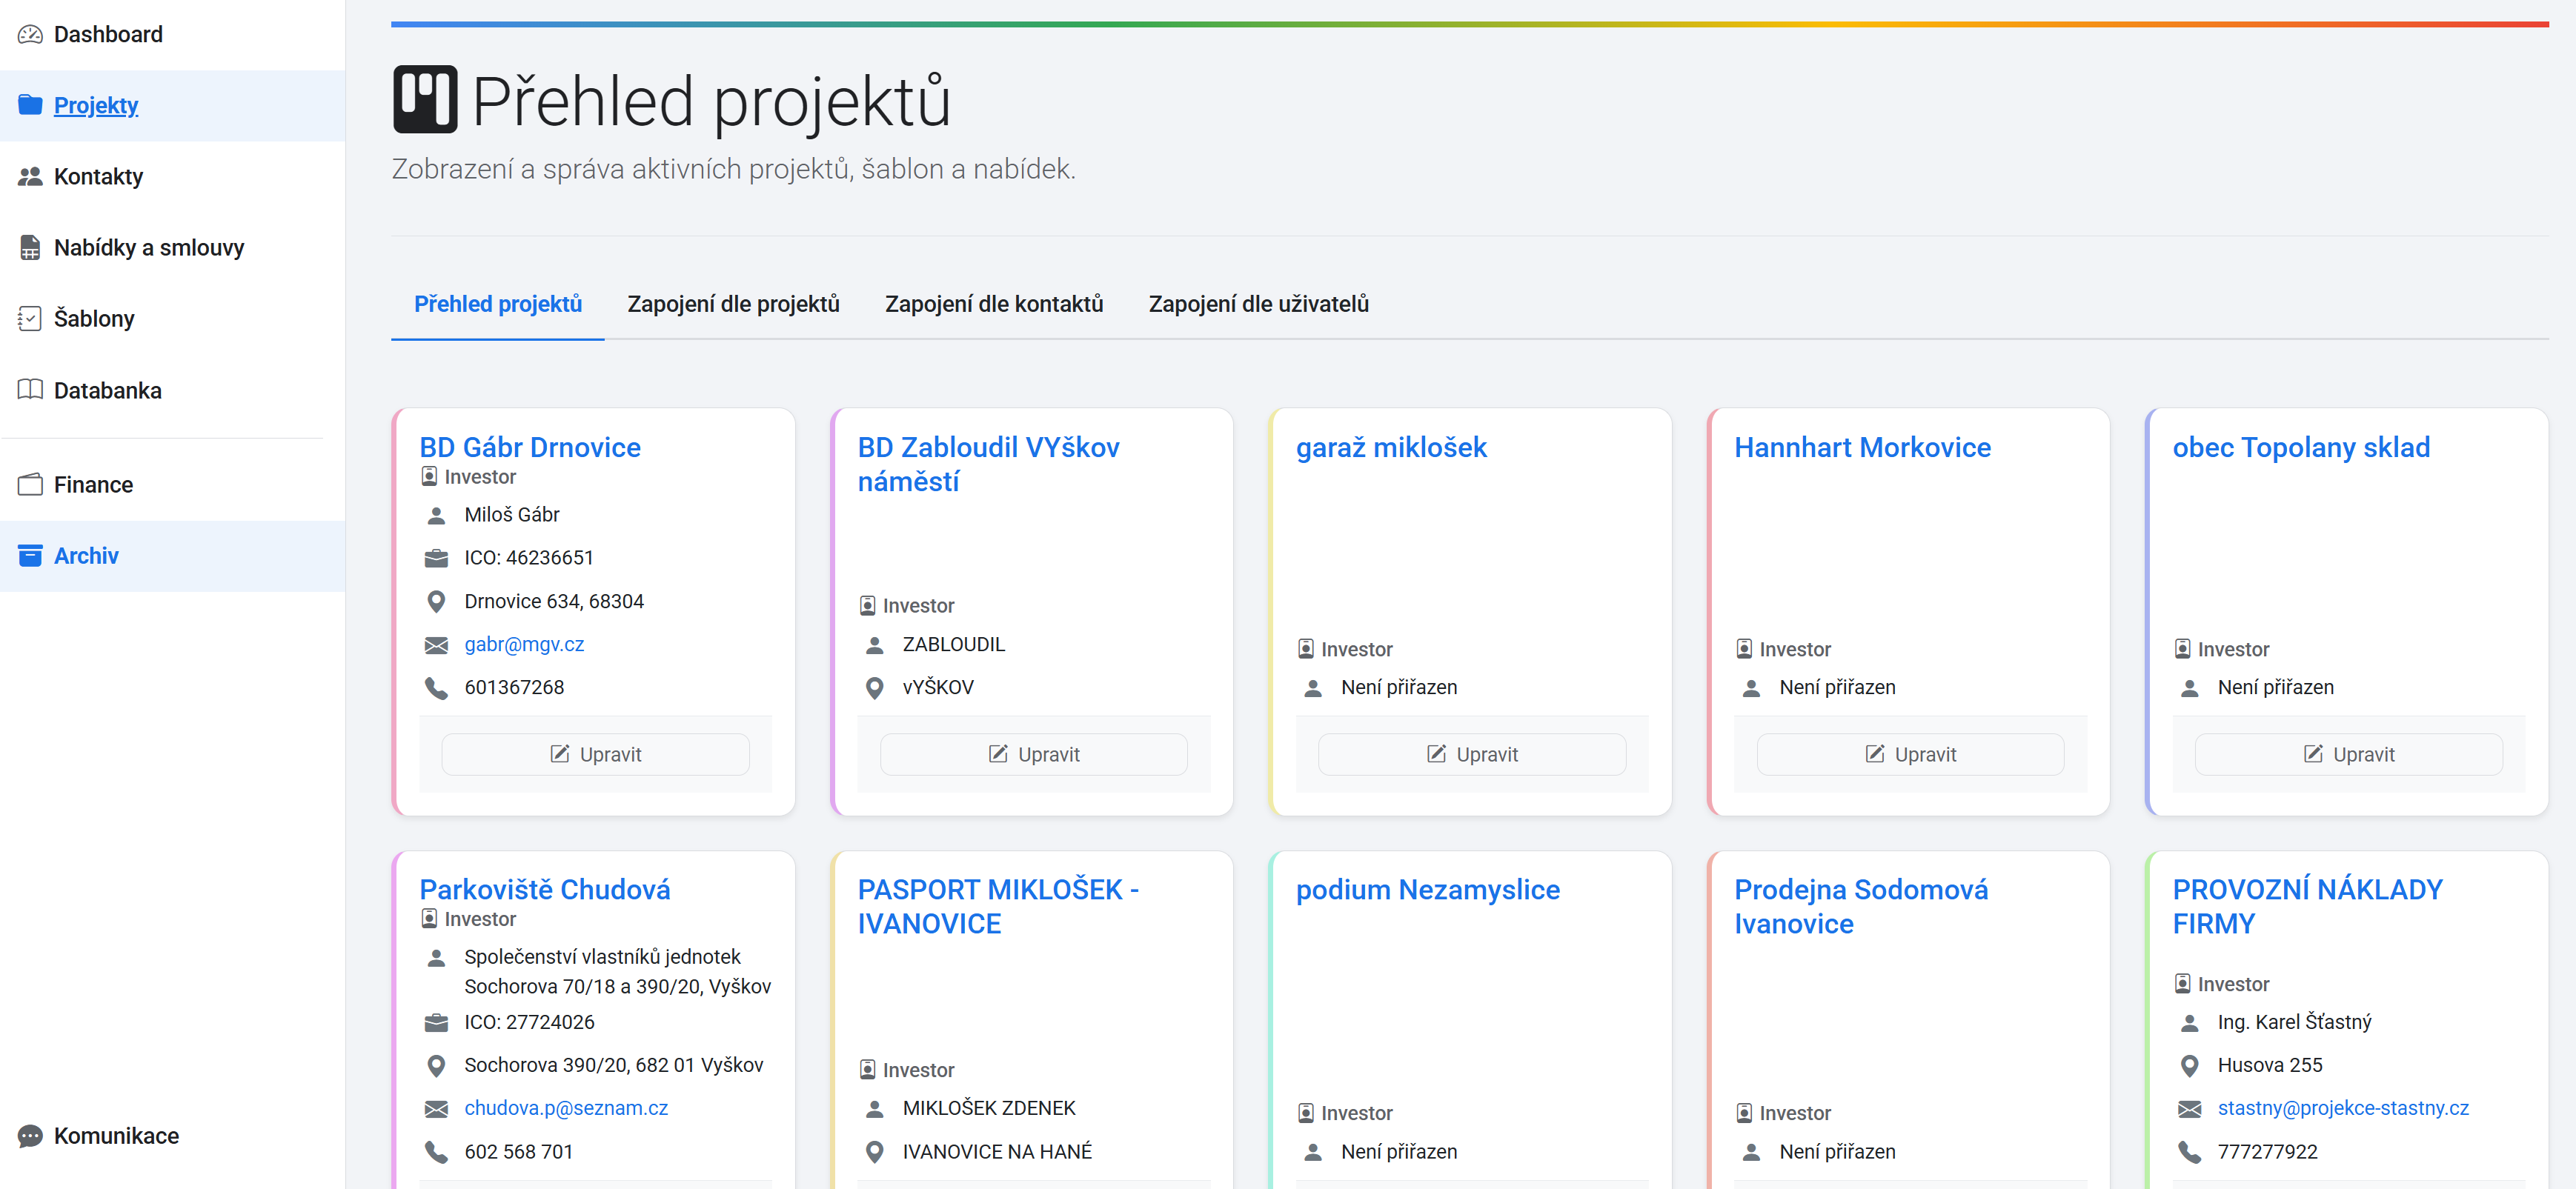2576x1189 pixels.
Task: Click the Šablony checklist icon
Action: (x=30, y=319)
